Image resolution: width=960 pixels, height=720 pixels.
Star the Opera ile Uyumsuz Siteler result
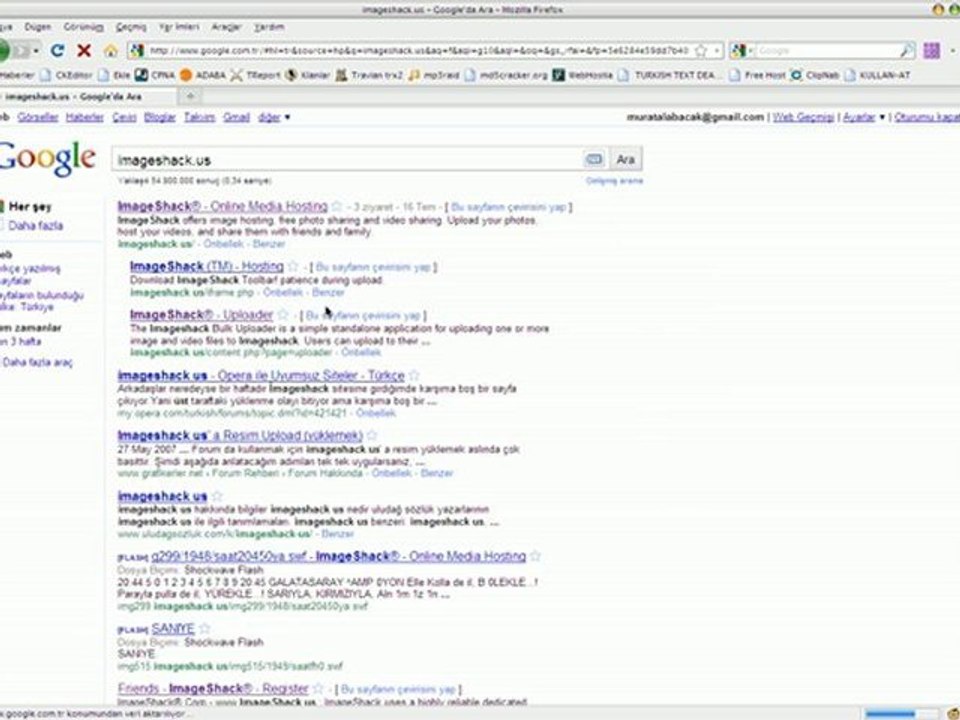(x=414, y=375)
